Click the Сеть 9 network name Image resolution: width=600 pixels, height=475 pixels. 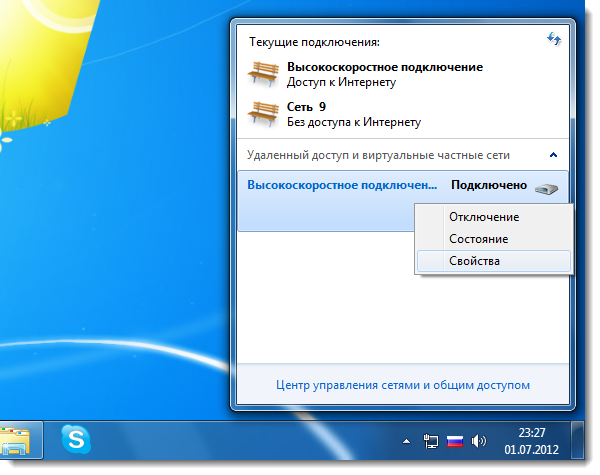click(x=306, y=107)
